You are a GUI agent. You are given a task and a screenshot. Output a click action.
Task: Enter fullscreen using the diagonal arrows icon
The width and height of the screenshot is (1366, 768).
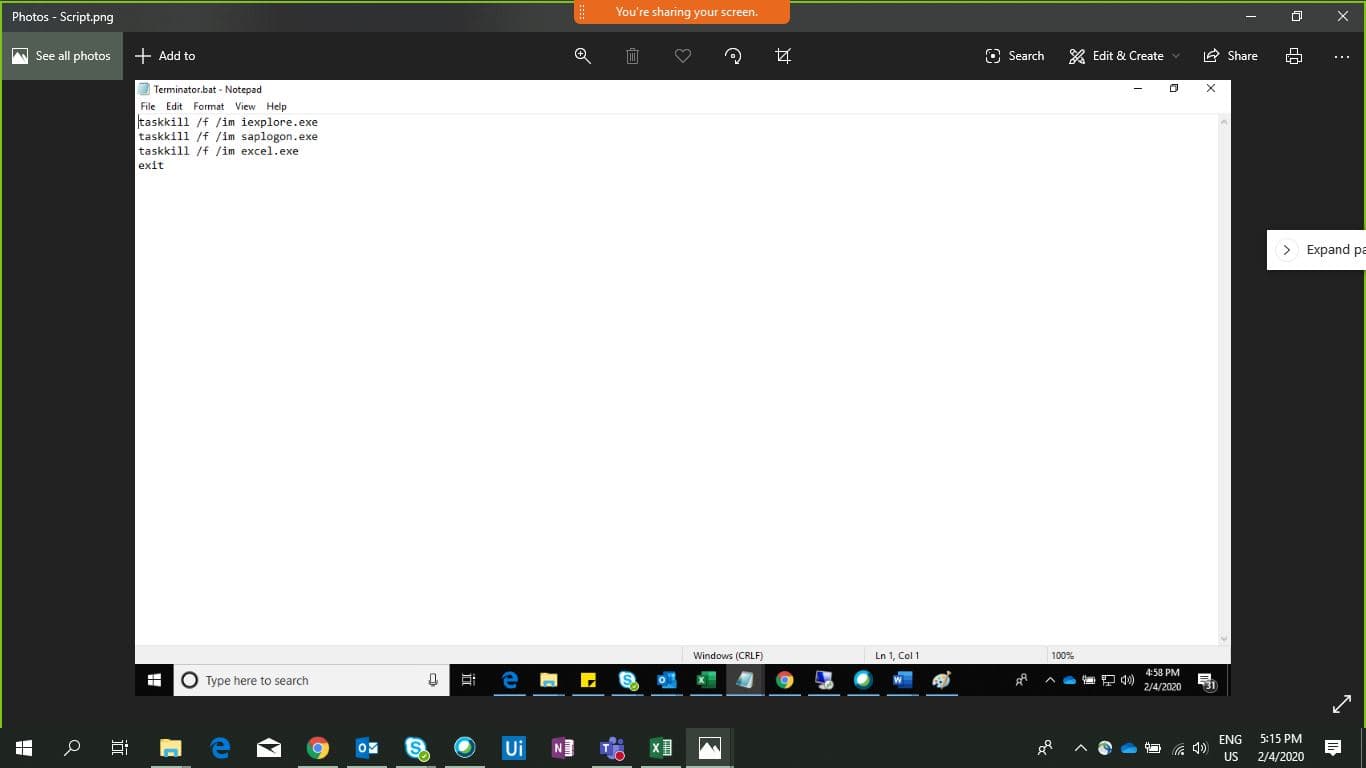click(x=1342, y=705)
